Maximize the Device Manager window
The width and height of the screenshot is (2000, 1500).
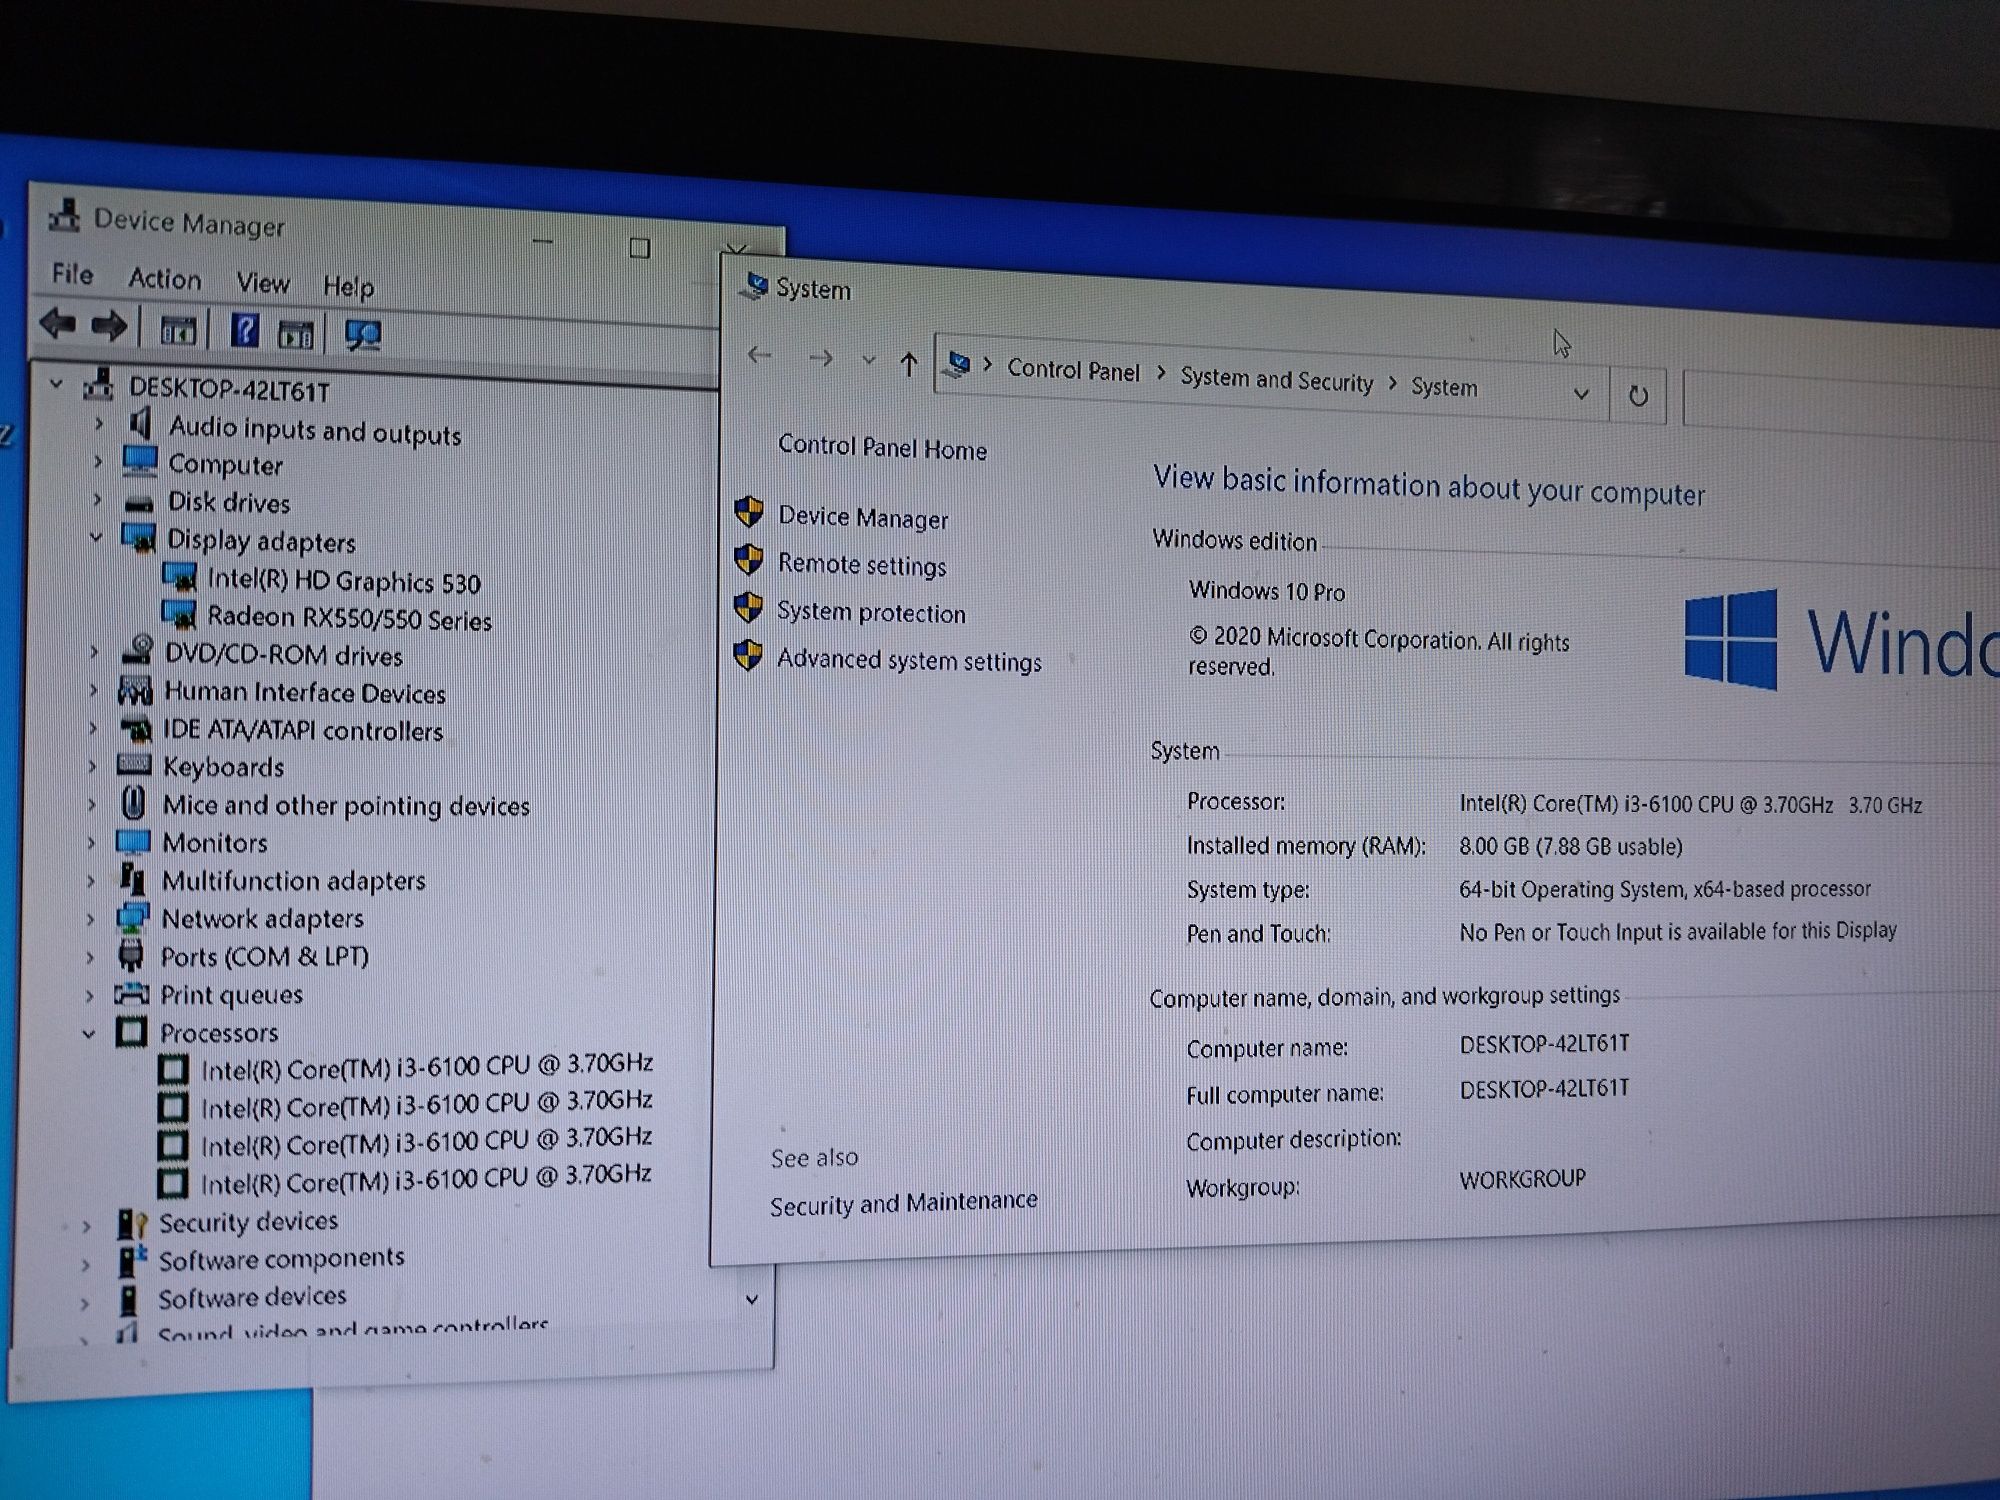pyautogui.click(x=640, y=247)
